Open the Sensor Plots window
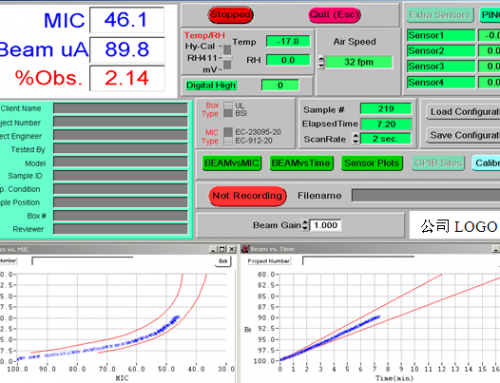This screenshot has width=500, height=383. pos(372,163)
